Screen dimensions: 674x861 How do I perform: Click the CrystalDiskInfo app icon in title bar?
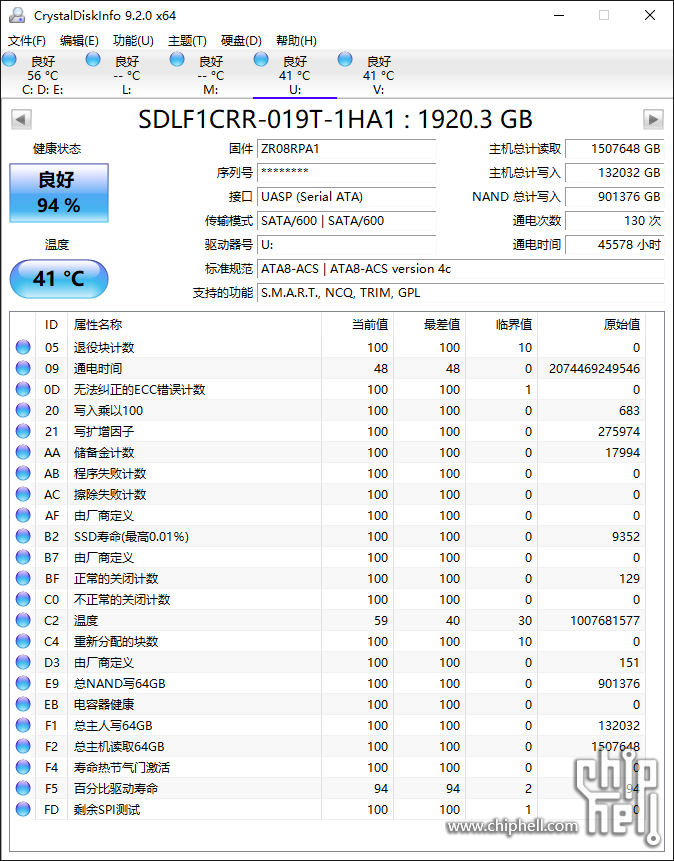click(16, 15)
